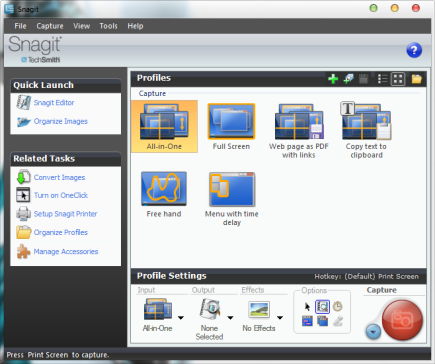Viewport: 435px width, 364px height.
Task: Toggle timer setup clock option
Action: point(338,306)
